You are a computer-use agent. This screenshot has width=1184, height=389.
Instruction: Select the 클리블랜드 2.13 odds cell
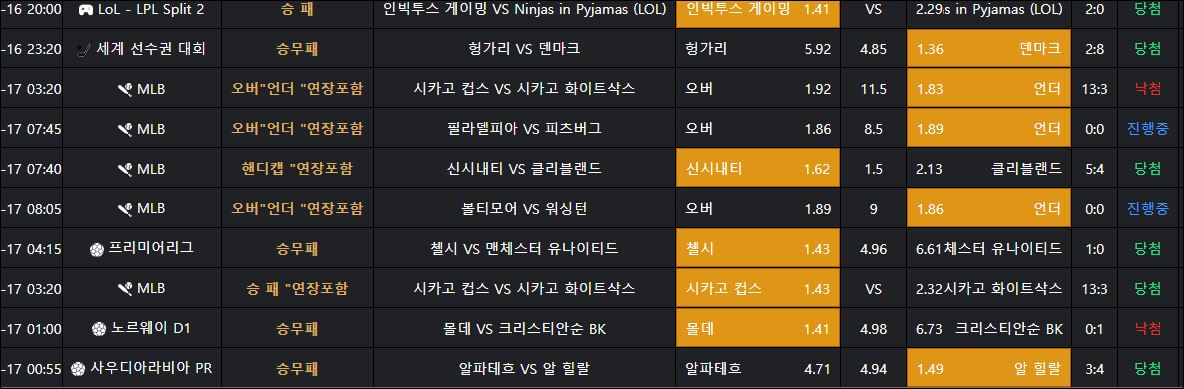[x=989, y=168]
